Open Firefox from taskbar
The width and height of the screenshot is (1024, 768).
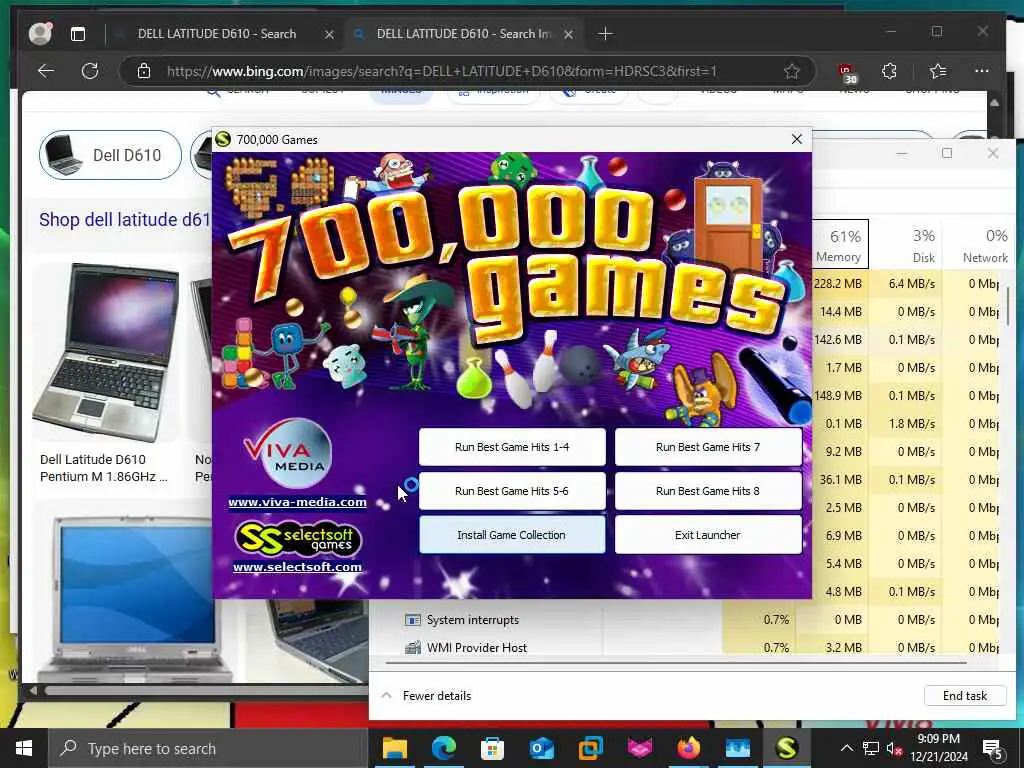pos(688,748)
